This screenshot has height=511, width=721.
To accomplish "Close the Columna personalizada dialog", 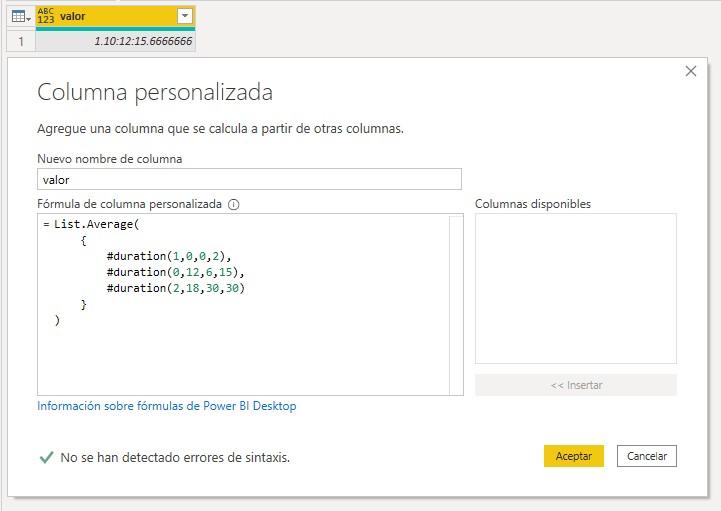I will tap(690, 71).
